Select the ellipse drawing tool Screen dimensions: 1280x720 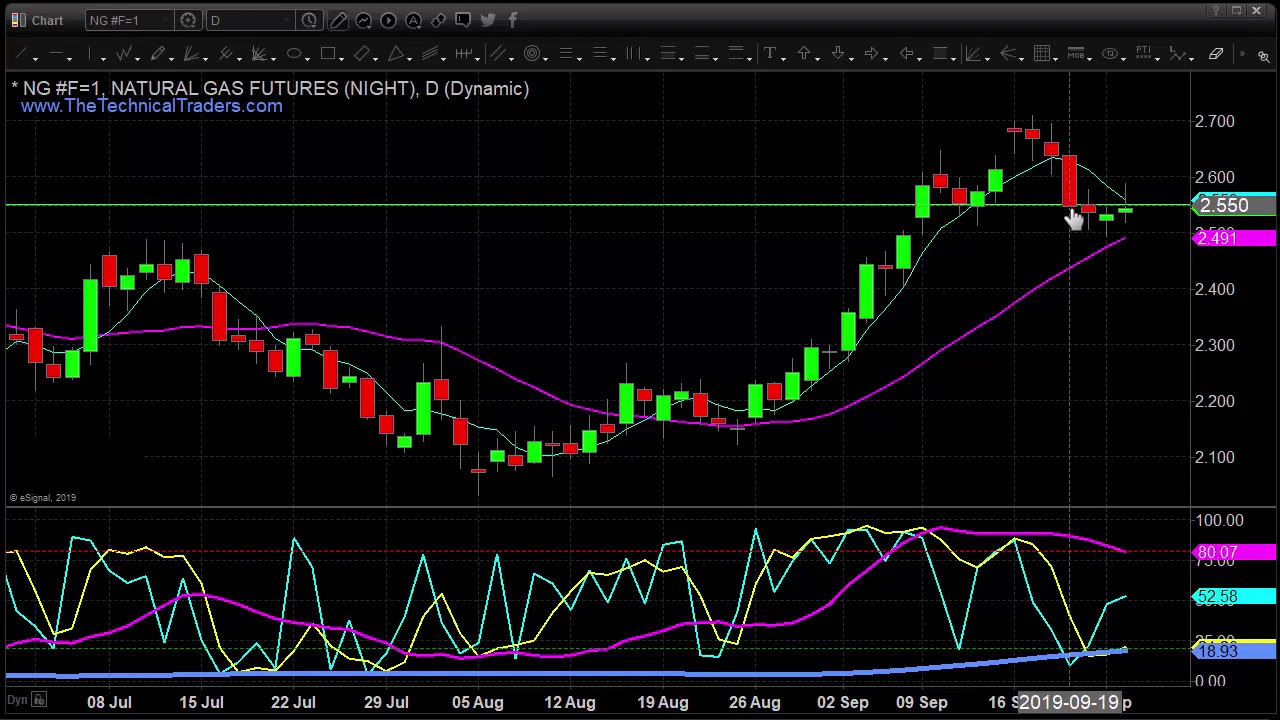pyautogui.click(x=294, y=54)
